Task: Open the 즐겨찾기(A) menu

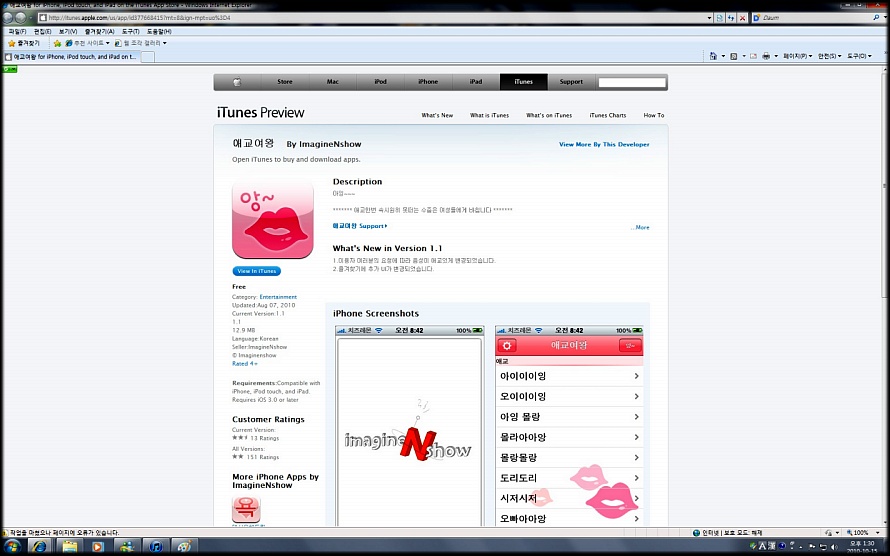Action: tap(99, 32)
